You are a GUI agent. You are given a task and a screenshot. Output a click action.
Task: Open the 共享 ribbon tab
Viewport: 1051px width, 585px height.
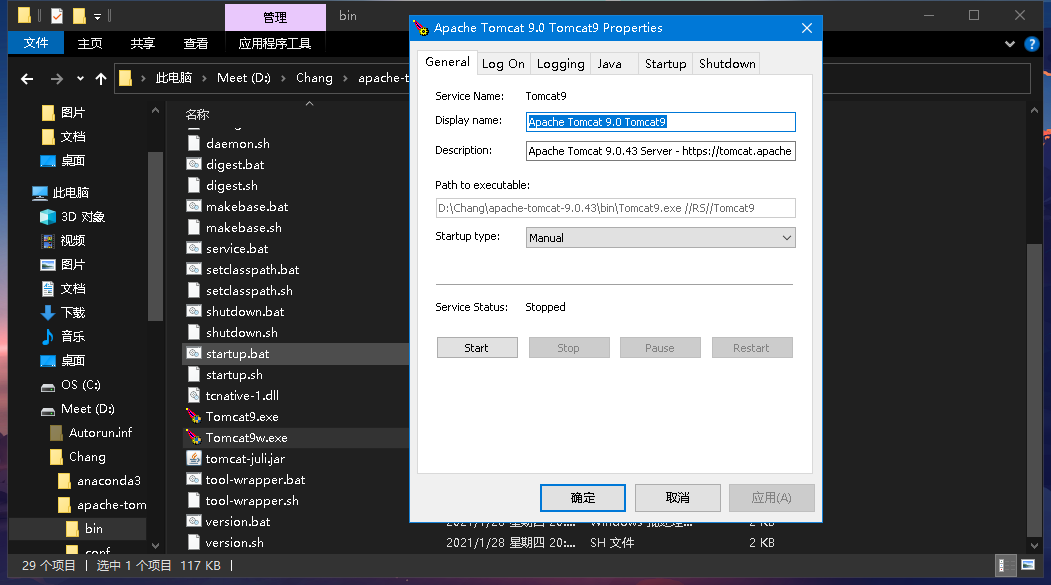pyautogui.click(x=143, y=44)
